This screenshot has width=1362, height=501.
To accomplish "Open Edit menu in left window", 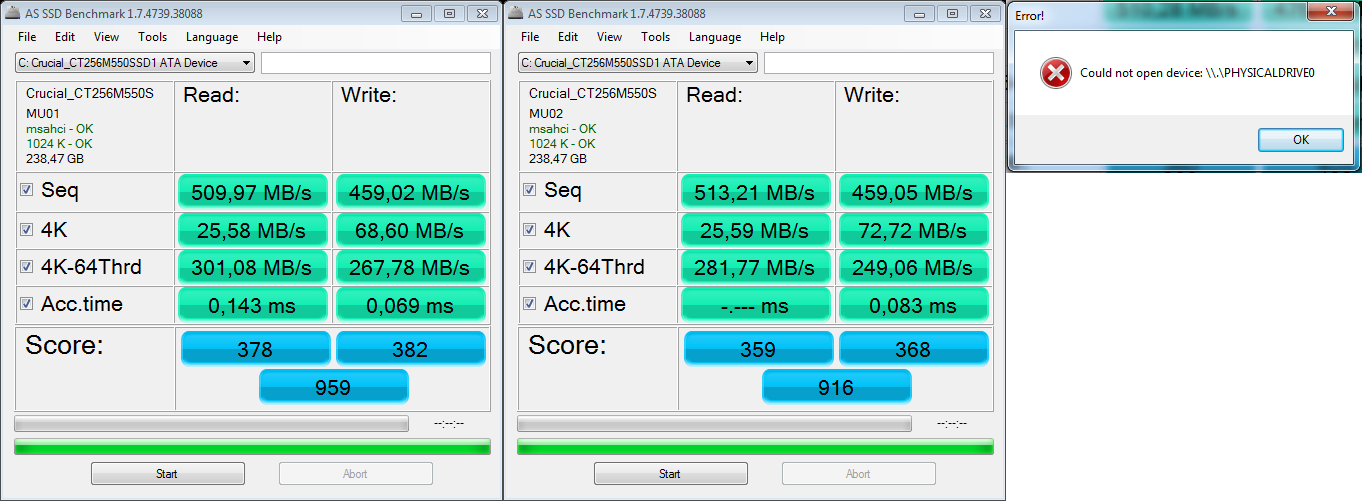I will [65, 37].
